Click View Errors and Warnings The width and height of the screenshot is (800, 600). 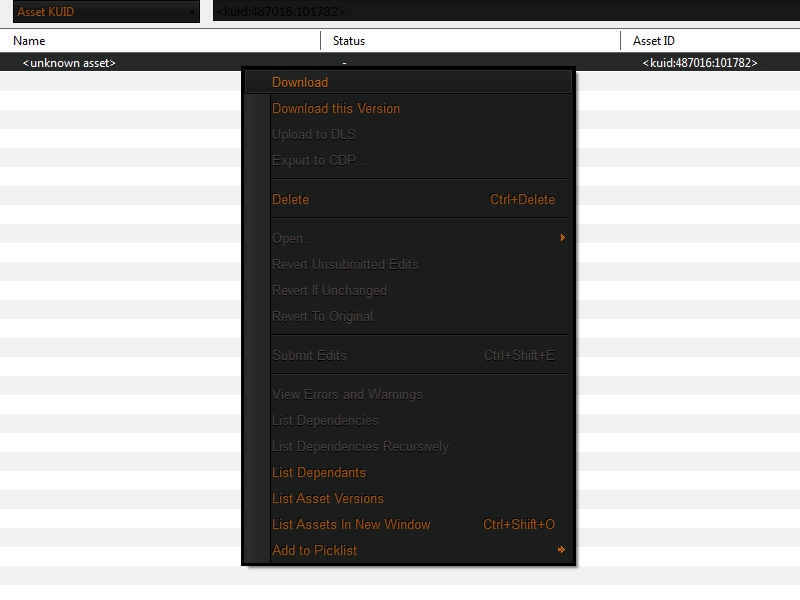pos(347,395)
